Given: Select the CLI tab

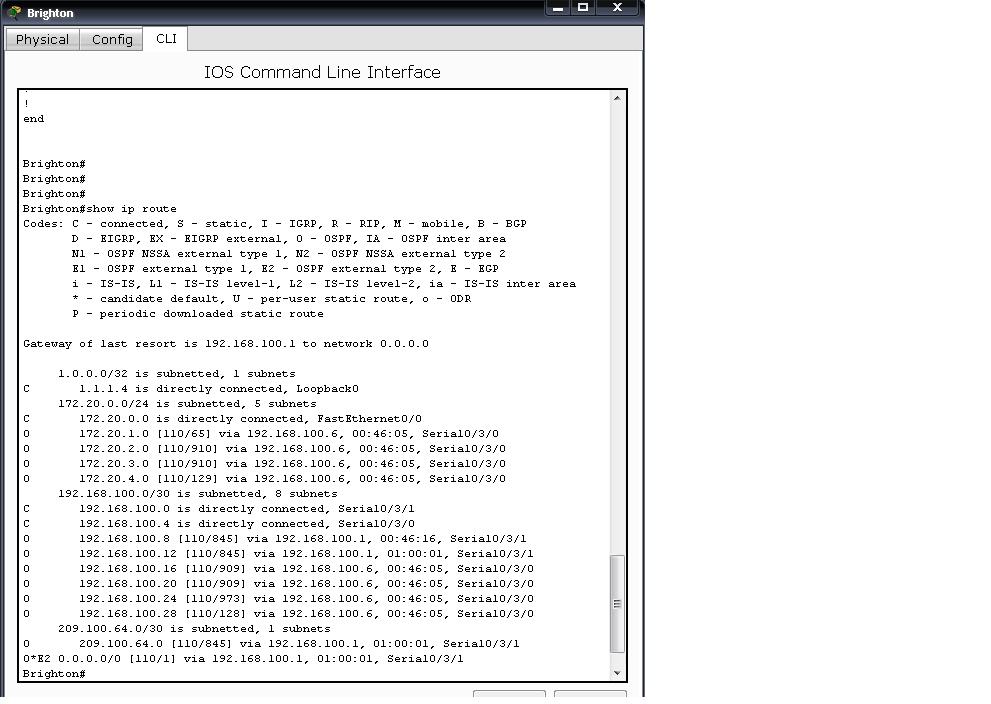Looking at the screenshot, I should 166,39.
